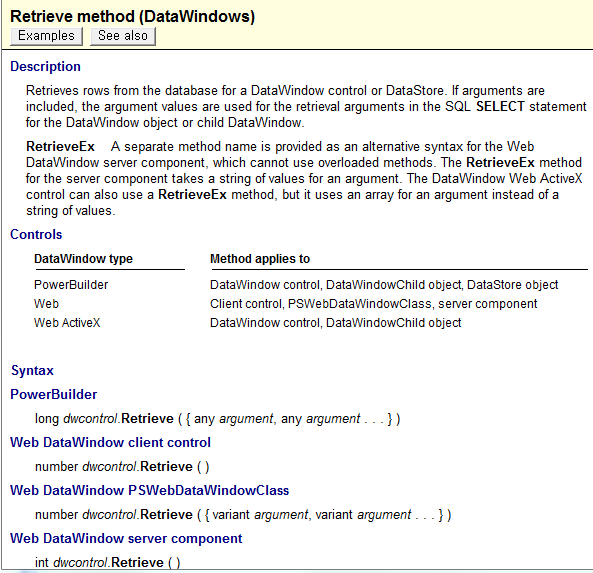
Task: Click Web ActiveX row's 'DataWindow control, DataWindowChild object'
Action: (335, 323)
